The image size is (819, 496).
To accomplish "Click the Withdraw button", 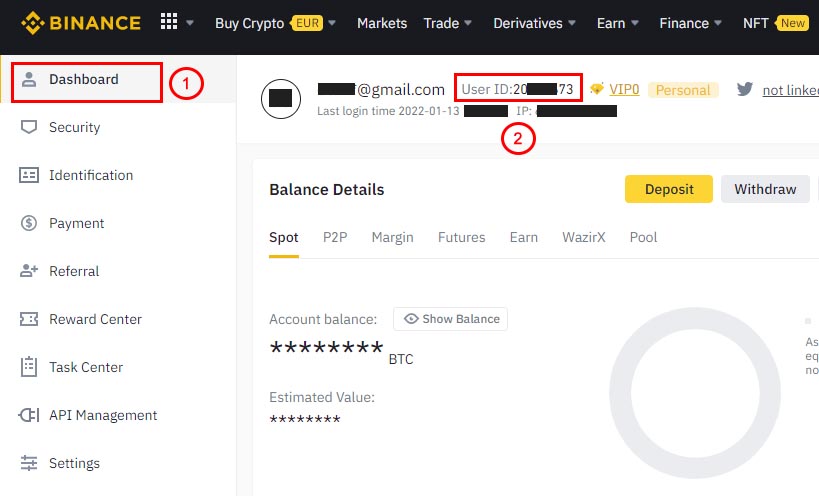I will tap(765, 189).
